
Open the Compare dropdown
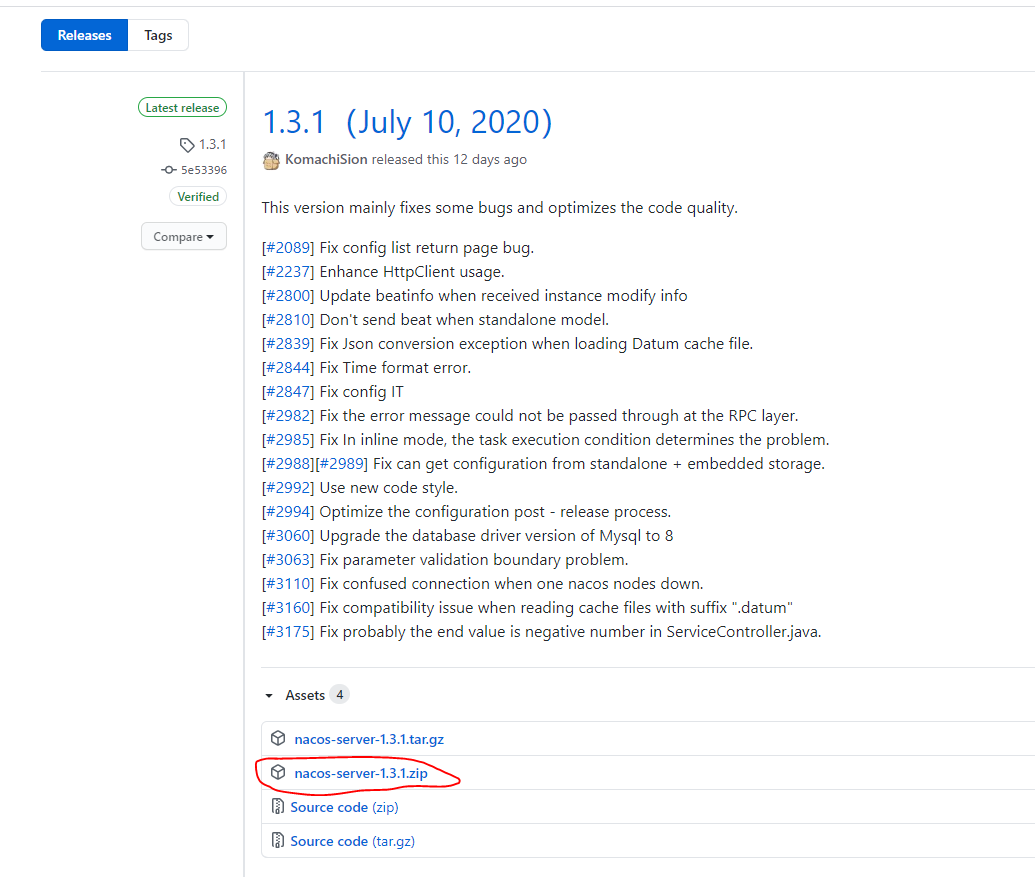click(x=183, y=236)
